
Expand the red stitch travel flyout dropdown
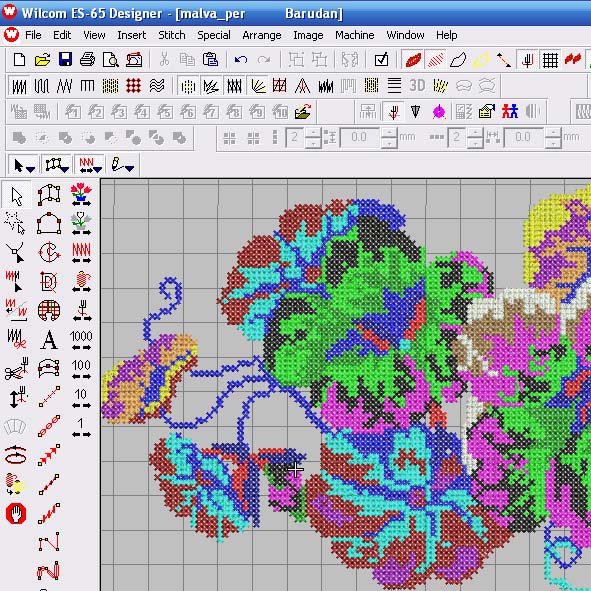[98, 170]
